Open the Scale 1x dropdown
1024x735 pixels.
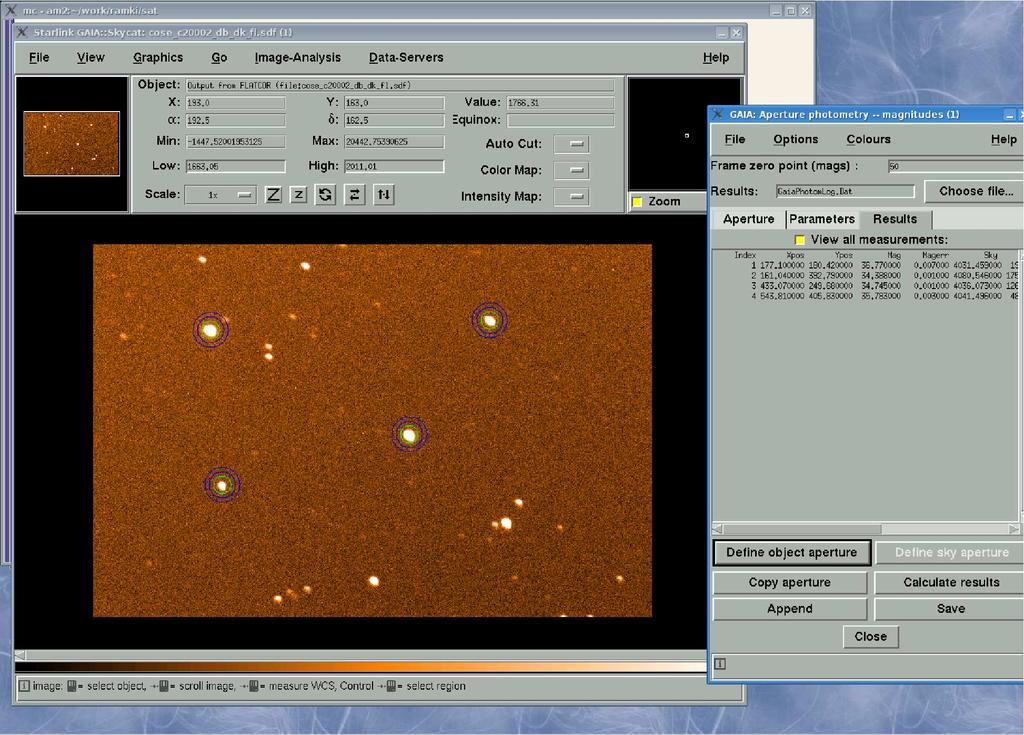click(x=219, y=195)
